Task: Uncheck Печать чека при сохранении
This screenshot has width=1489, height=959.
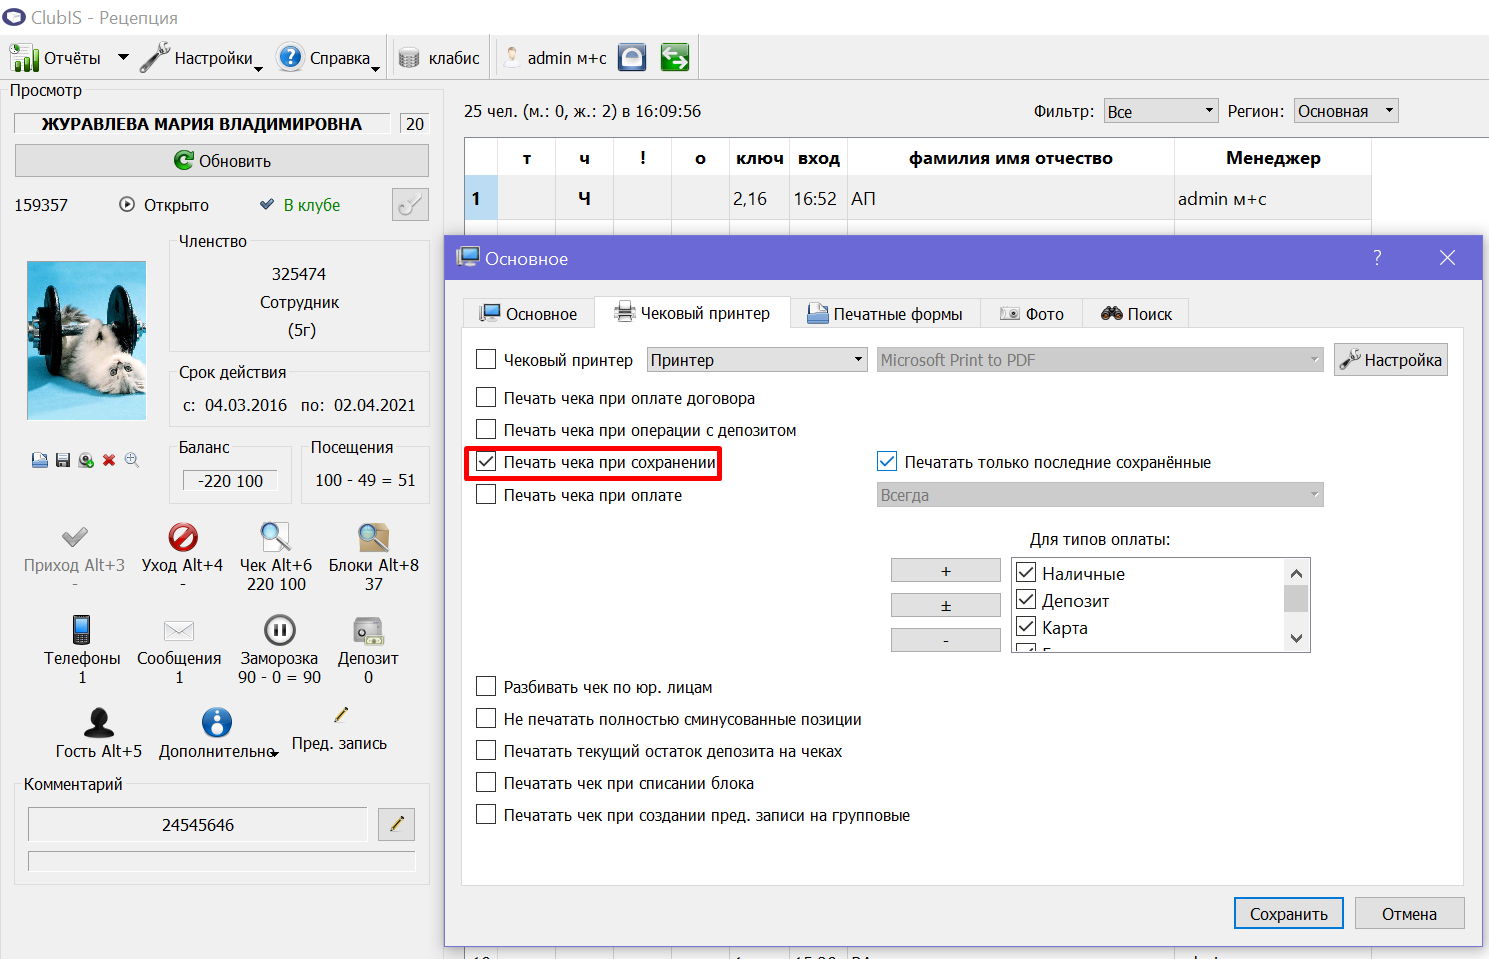Action: click(x=486, y=462)
